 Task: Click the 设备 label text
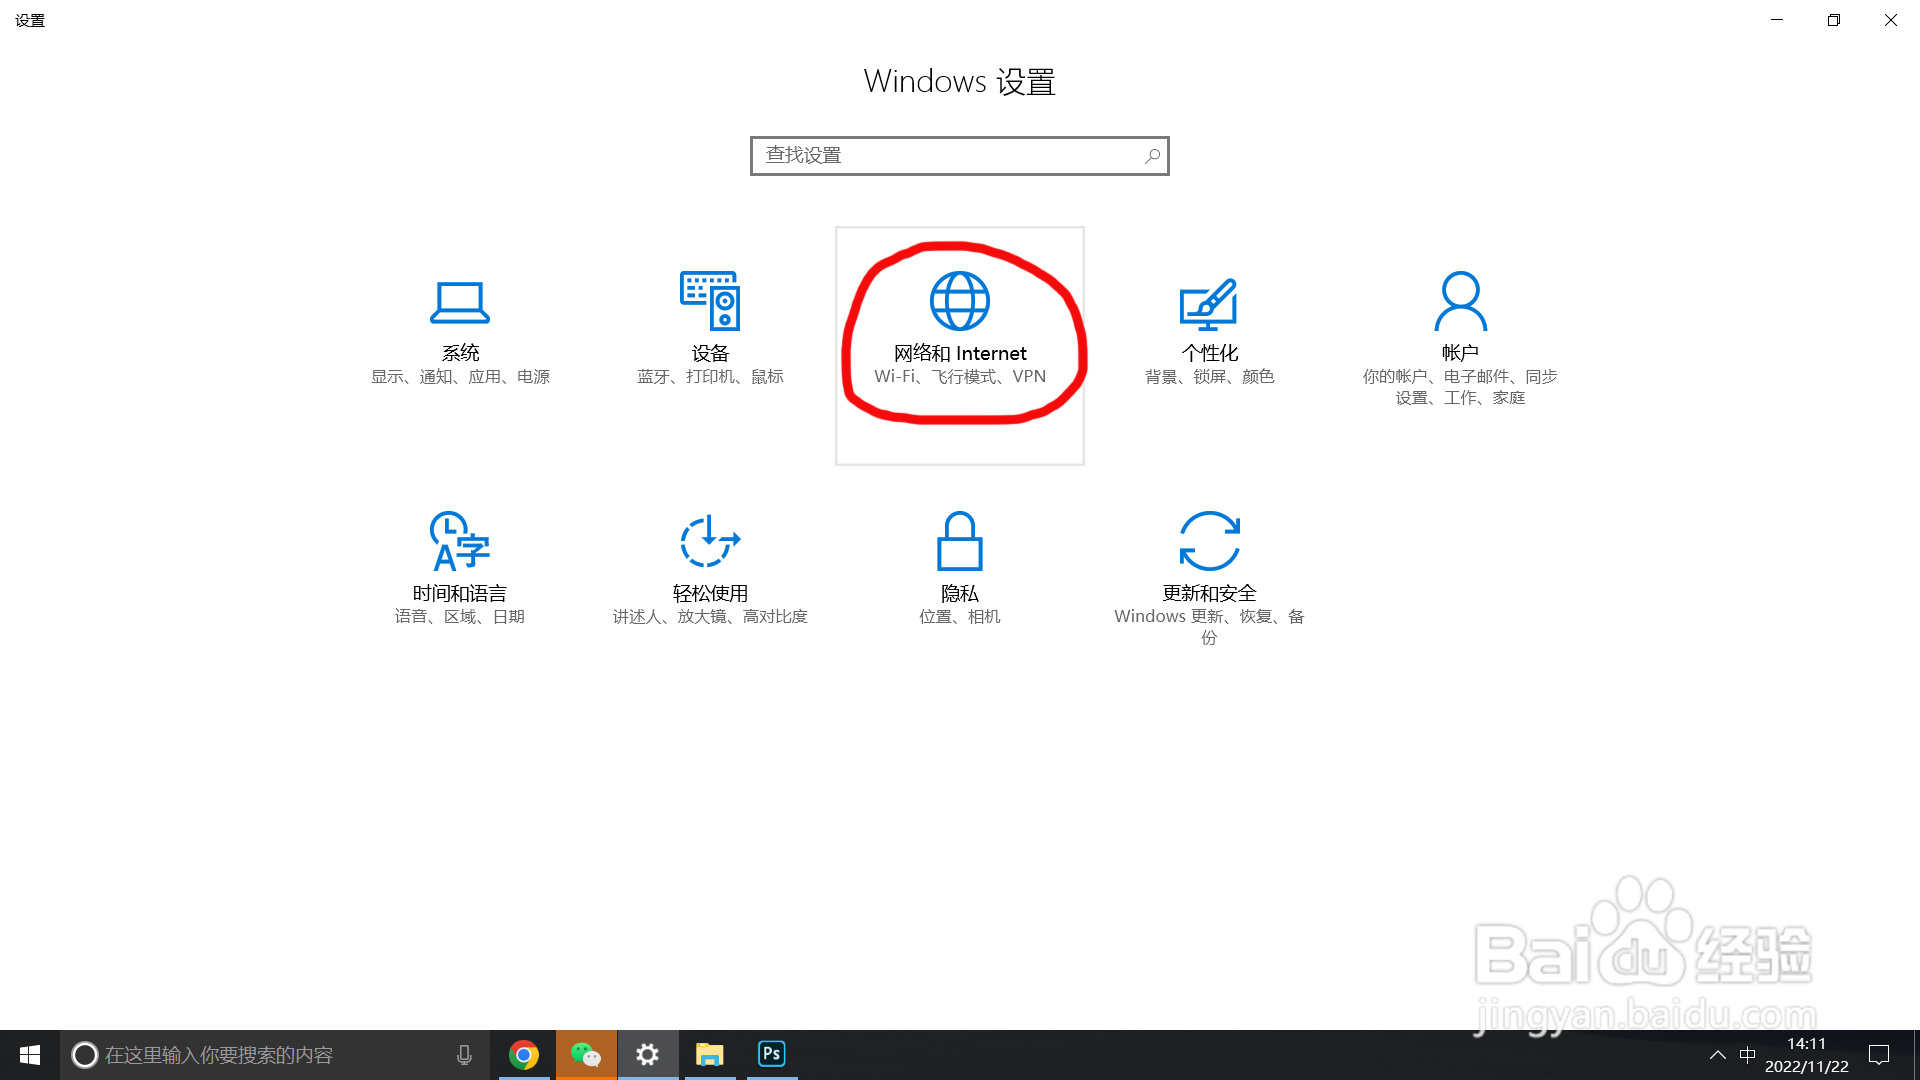click(x=710, y=353)
